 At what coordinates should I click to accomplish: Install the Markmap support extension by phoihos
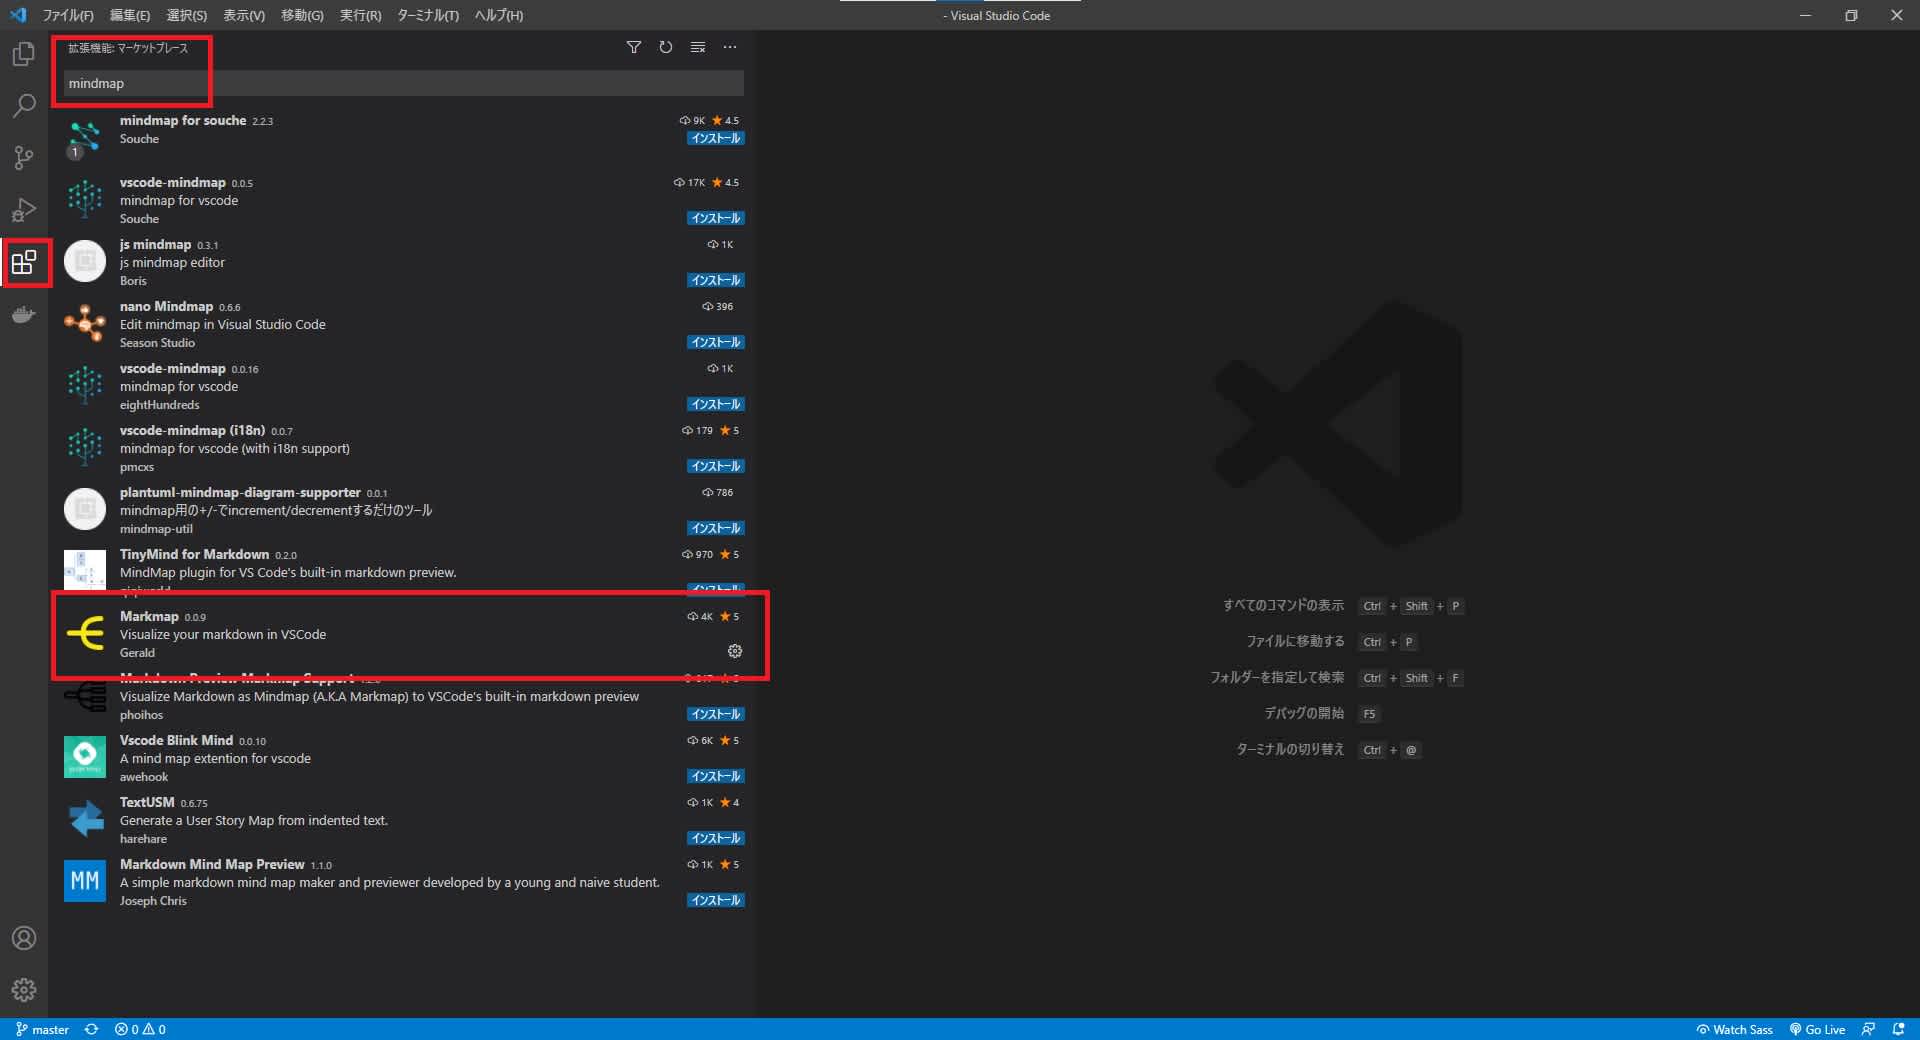click(716, 714)
